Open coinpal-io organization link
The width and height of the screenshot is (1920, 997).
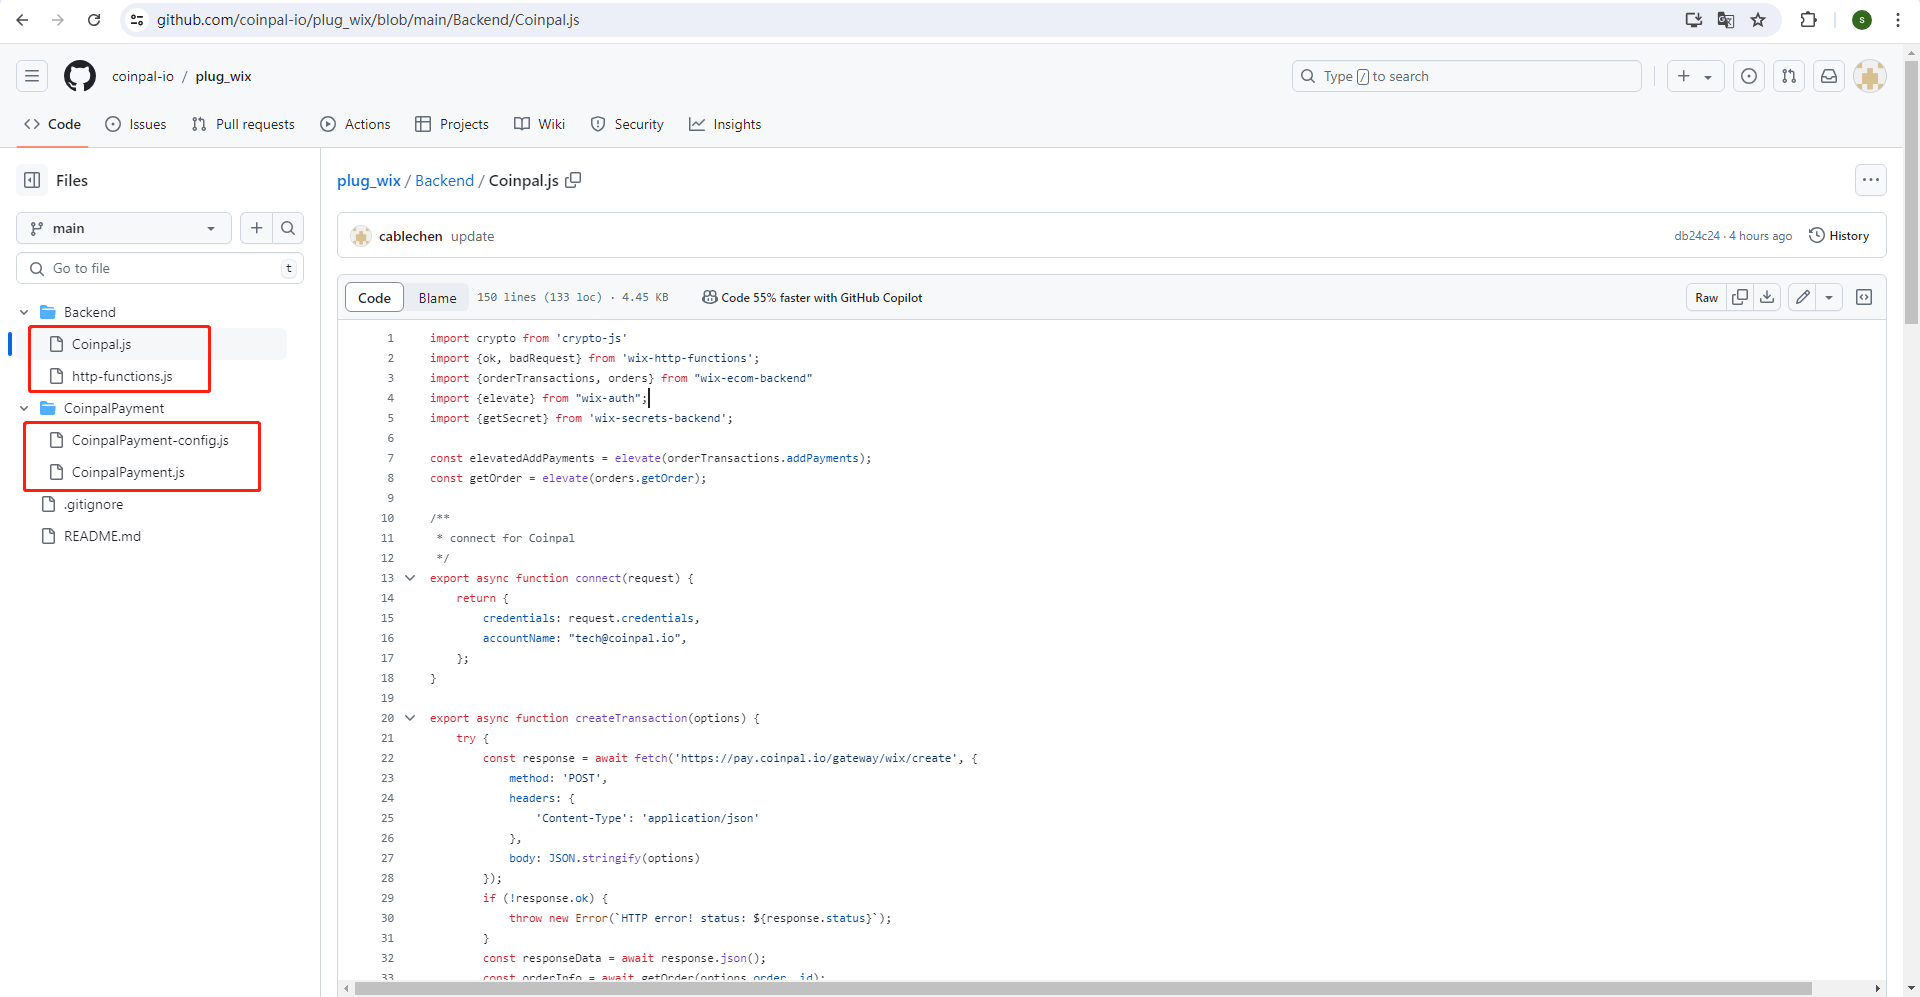(x=142, y=76)
